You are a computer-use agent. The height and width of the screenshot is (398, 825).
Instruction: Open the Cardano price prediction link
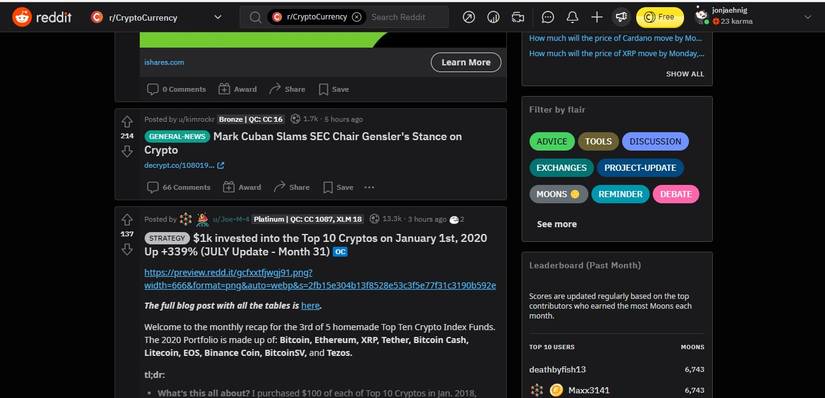[x=616, y=38]
